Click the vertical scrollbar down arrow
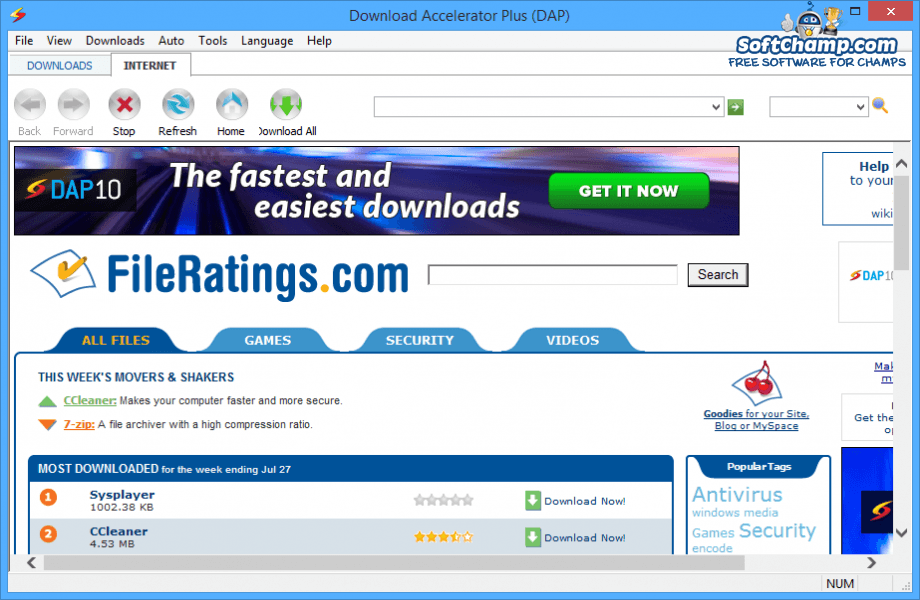The width and height of the screenshot is (920, 600). 902,533
